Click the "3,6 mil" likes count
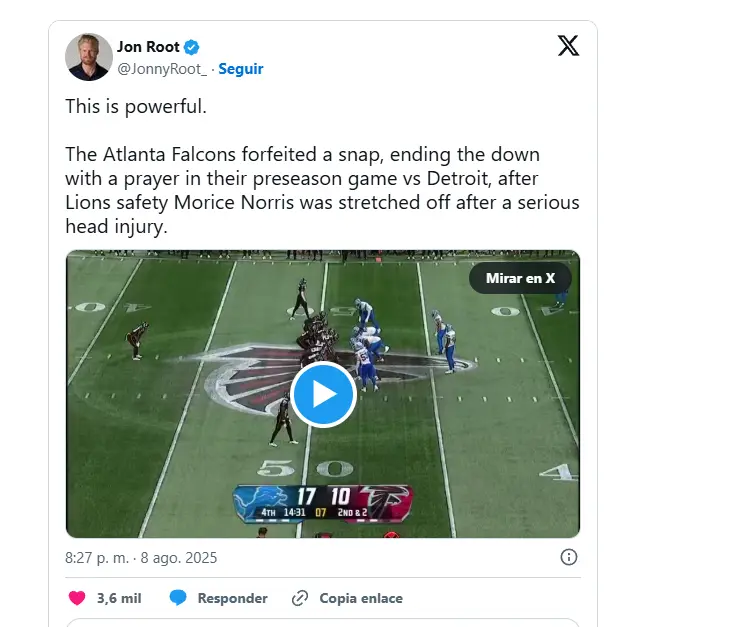The width and height of the screenshot is (752, 627). pyautogui.click(x=119, y=598)
